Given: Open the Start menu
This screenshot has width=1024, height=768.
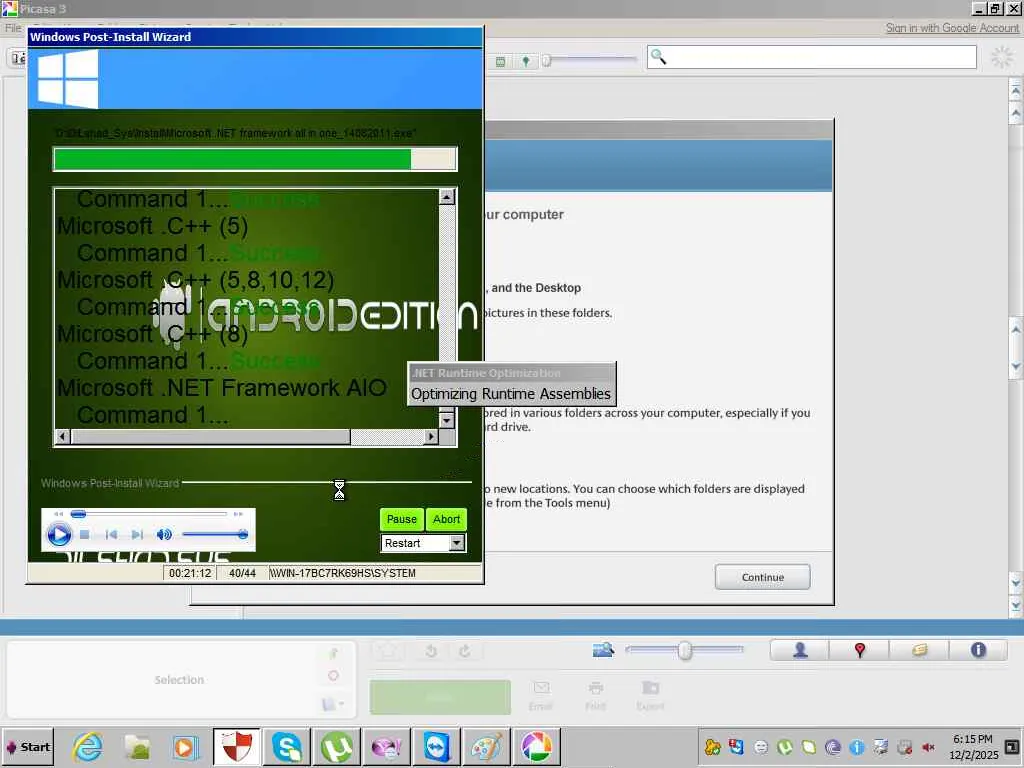Looking at the screenshot, I should 27,747.
